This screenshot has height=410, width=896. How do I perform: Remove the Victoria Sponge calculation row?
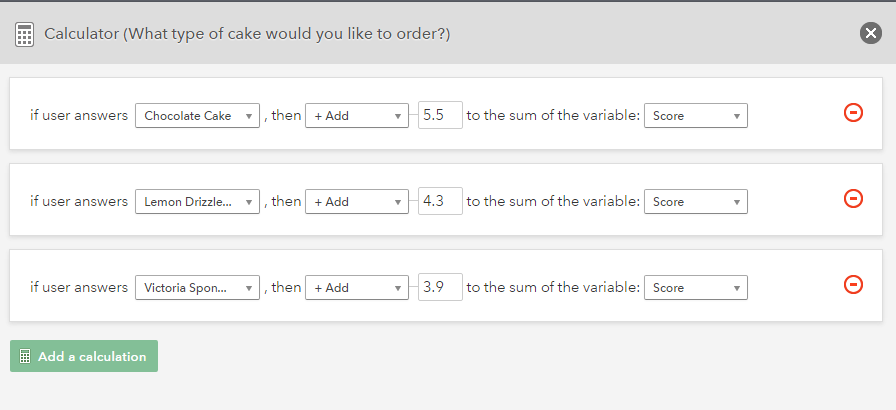tap(853, 285)
